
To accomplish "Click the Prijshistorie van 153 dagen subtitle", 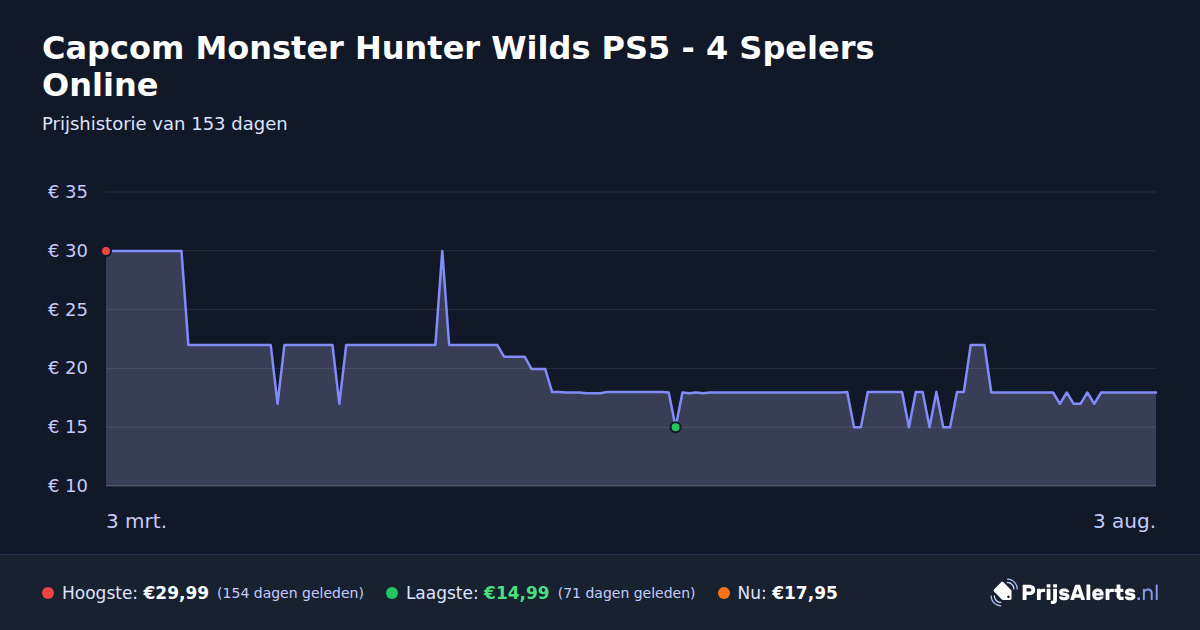I will (x=165, y=124).
